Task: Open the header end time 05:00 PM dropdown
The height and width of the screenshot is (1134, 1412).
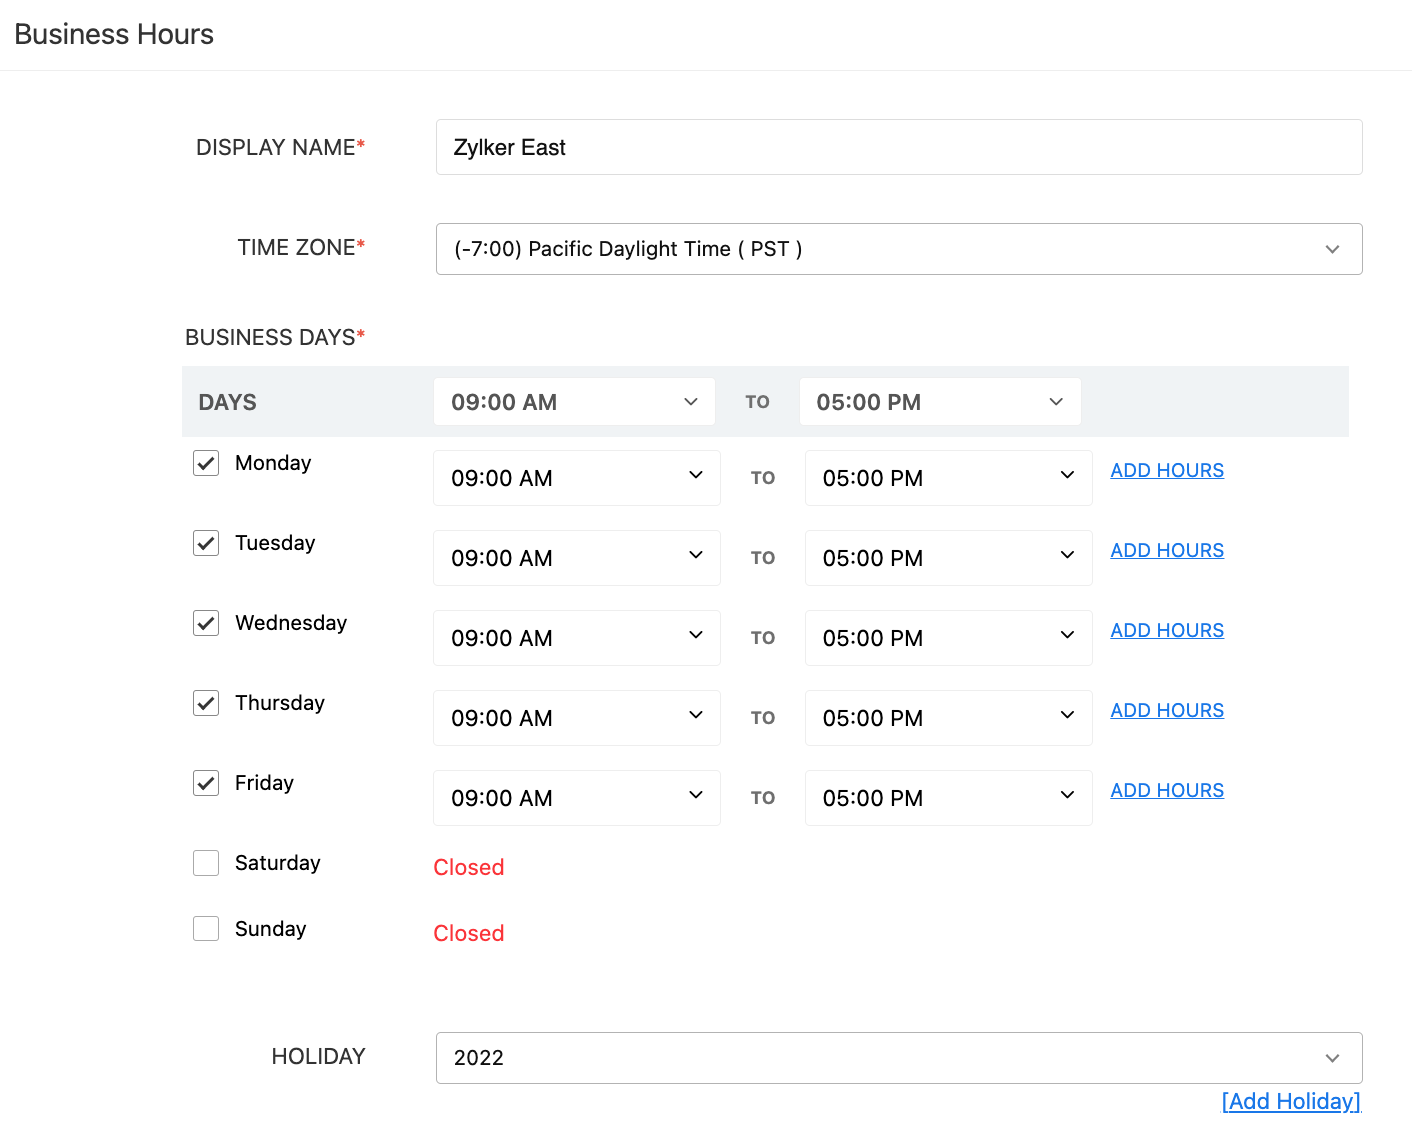Action: pos(939,402)
